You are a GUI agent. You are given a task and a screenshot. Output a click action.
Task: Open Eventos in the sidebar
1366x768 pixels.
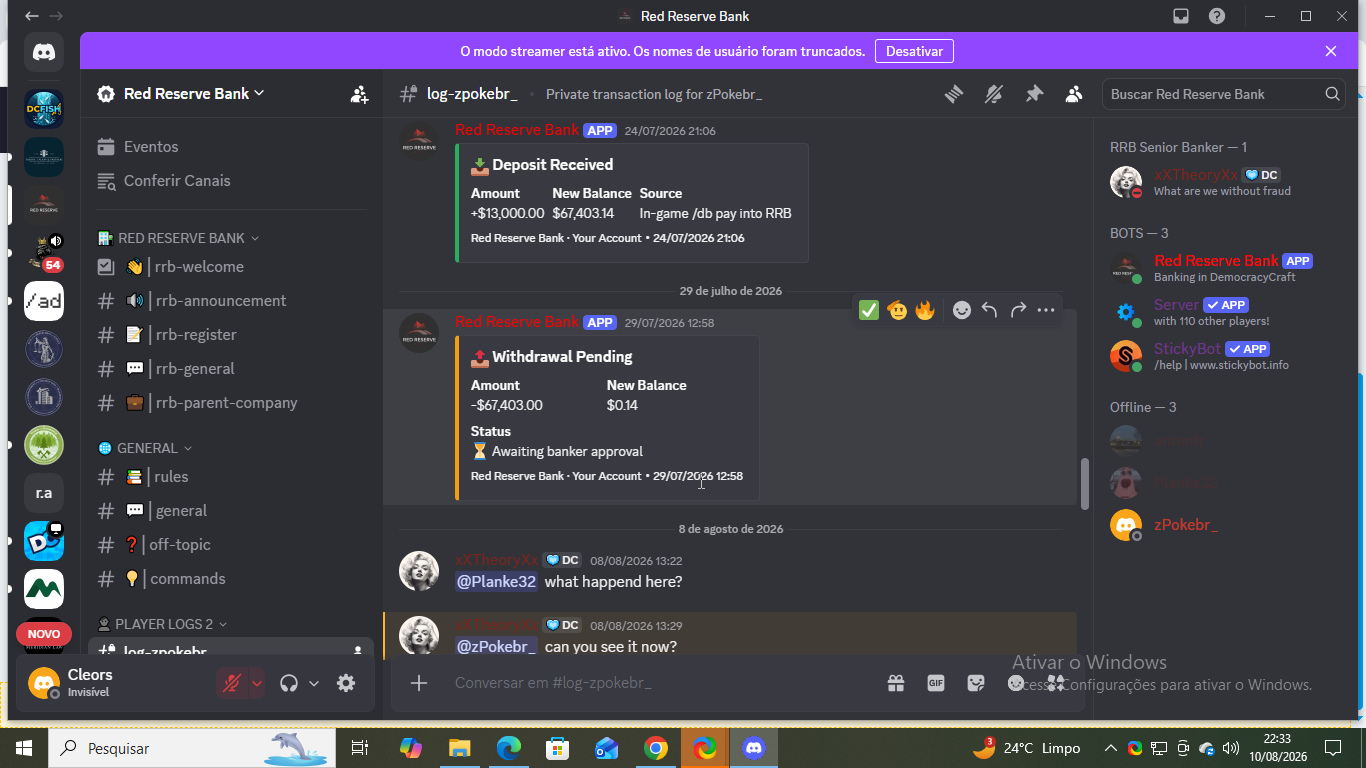click(231, 147)
